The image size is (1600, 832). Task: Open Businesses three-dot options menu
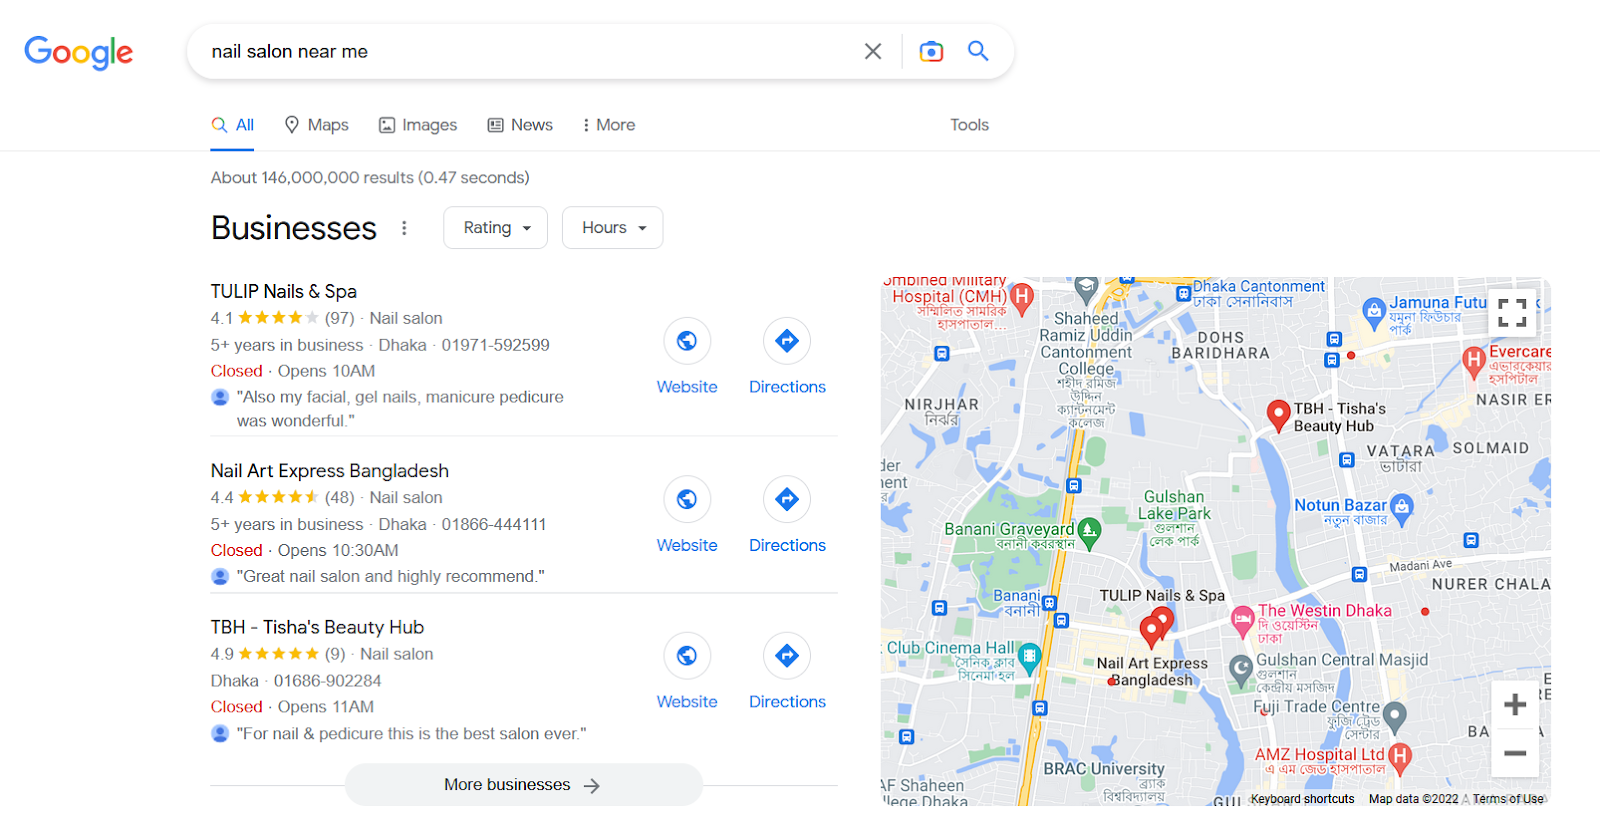click(x=404, y=228)
